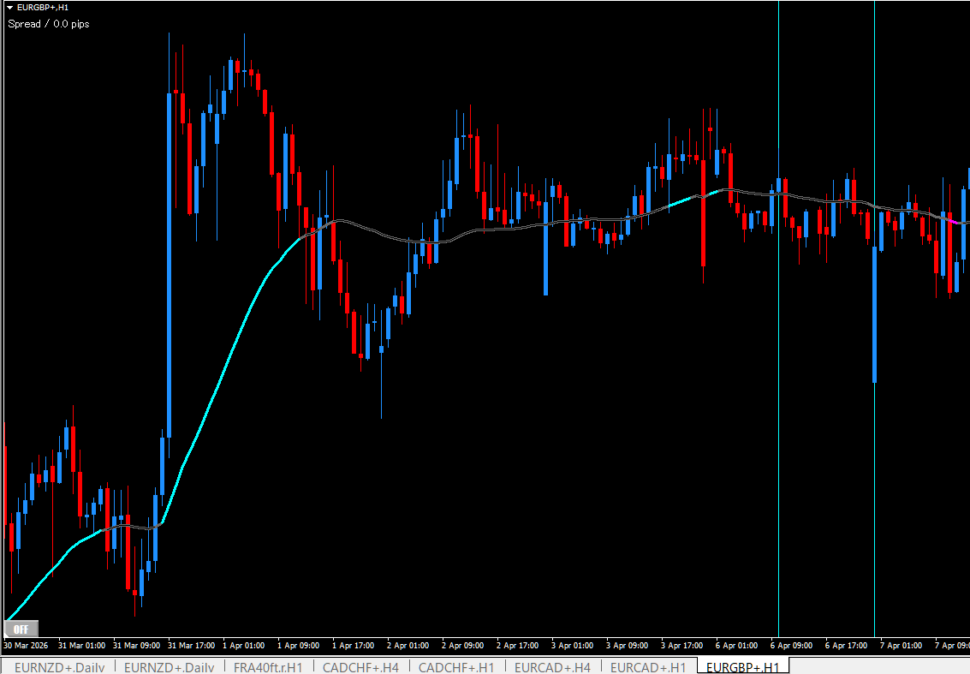
Task: Select the second EURNZD+.Daily tab
Action: (x=169, y=667)
